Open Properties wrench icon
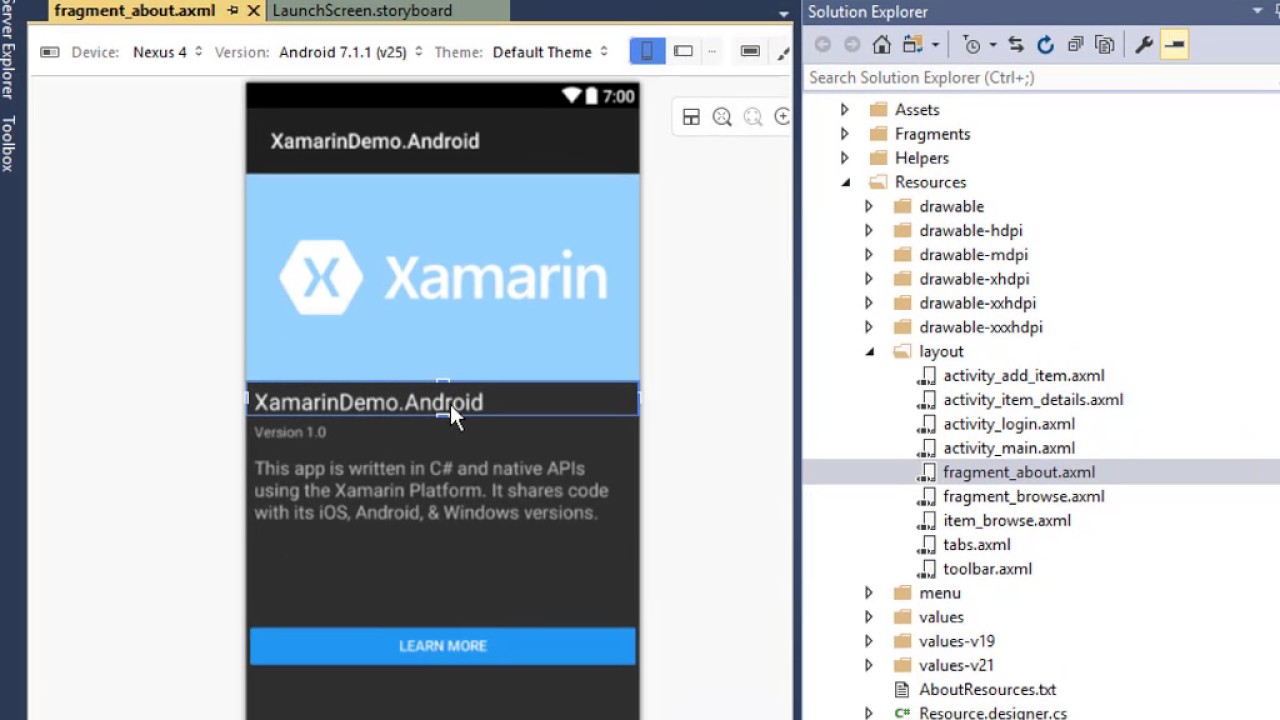1280x720 pixels. tap(1144, 45)
